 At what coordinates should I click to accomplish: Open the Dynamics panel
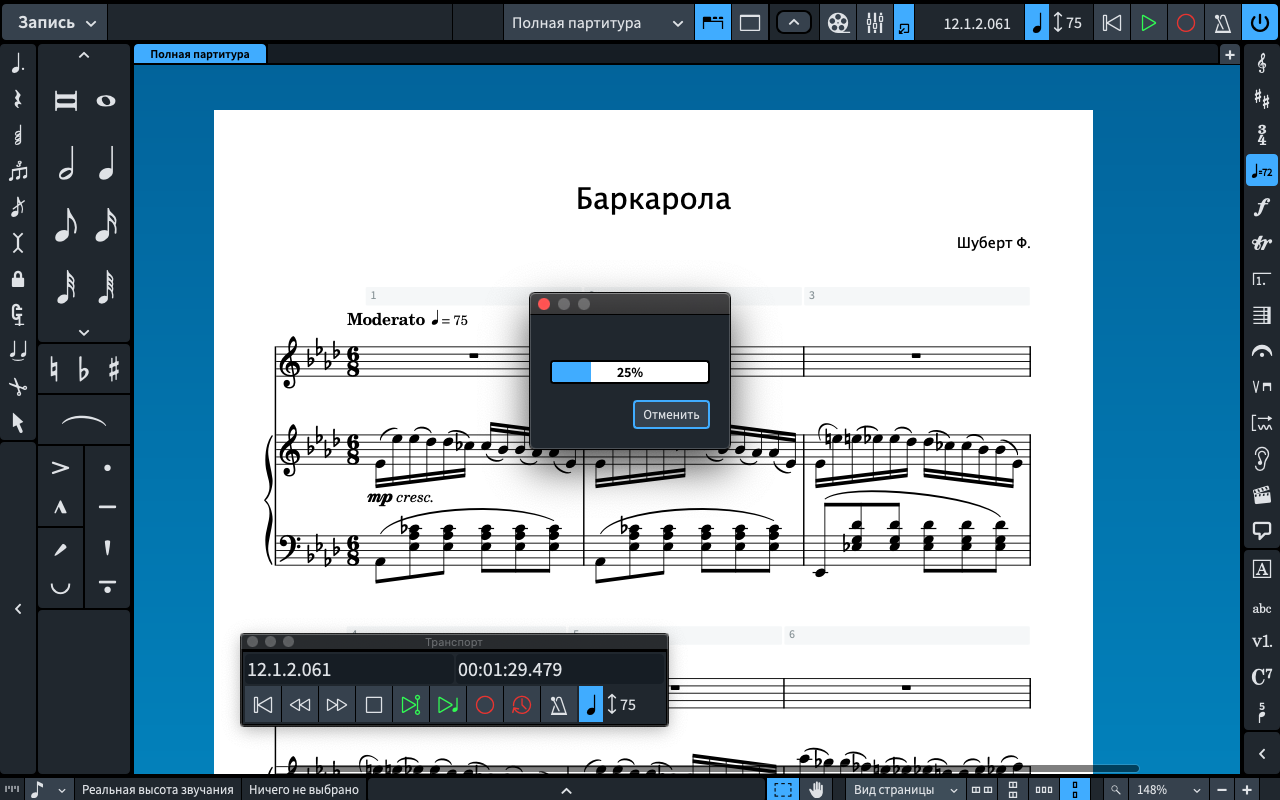[1261, 207]
